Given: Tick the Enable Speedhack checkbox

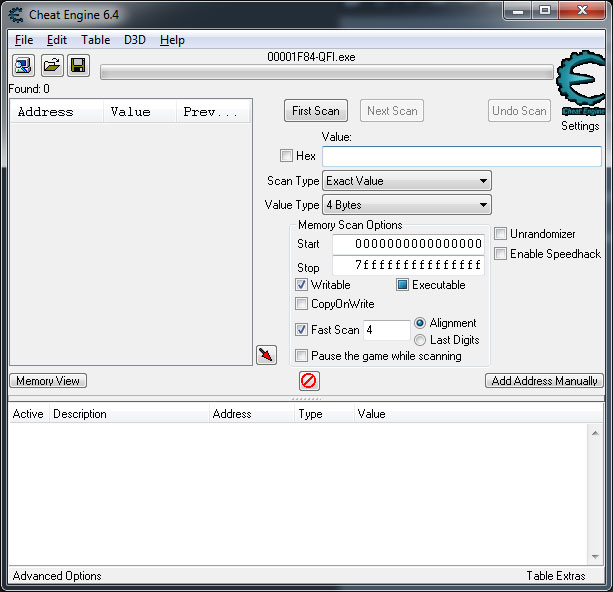Looking at the screenshot, I should click(x=500, y=254).
